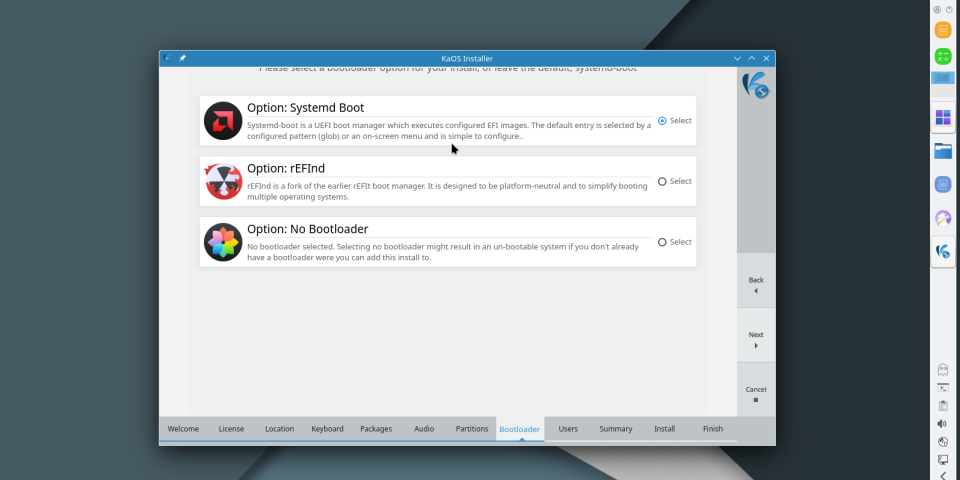Click the No Bootloader pinwheel icon
960x480 pixels.
click(x=223, y=242)
